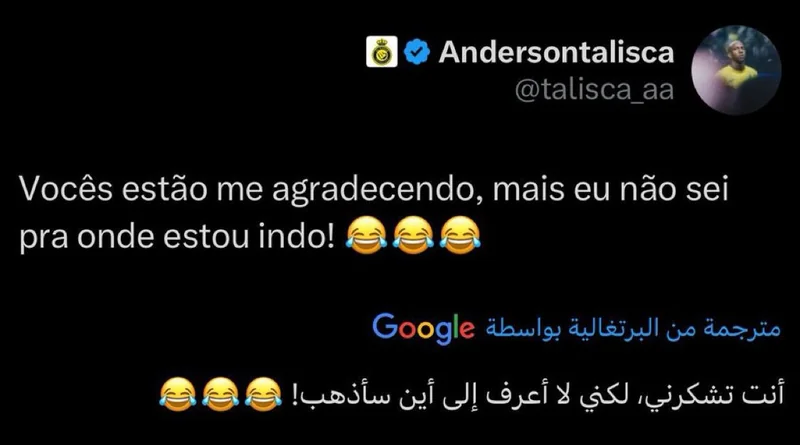This screenshot has width=800, height=445.
Task: Click the Arabic word 'أنت' starting translation
Action: click(769, 394)
